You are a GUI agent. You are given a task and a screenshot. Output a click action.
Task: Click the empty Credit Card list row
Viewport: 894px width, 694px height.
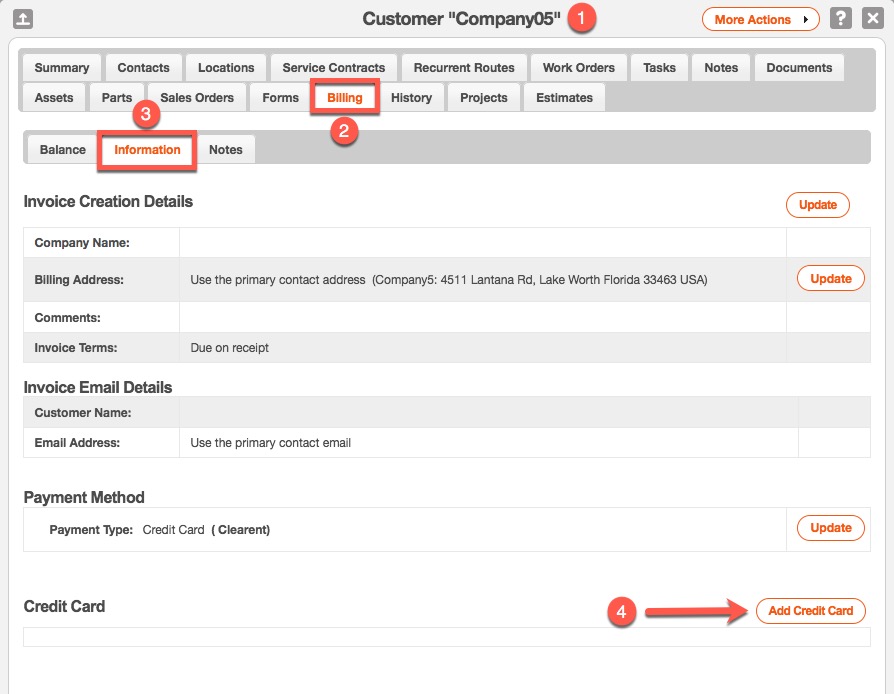point(446,637)
